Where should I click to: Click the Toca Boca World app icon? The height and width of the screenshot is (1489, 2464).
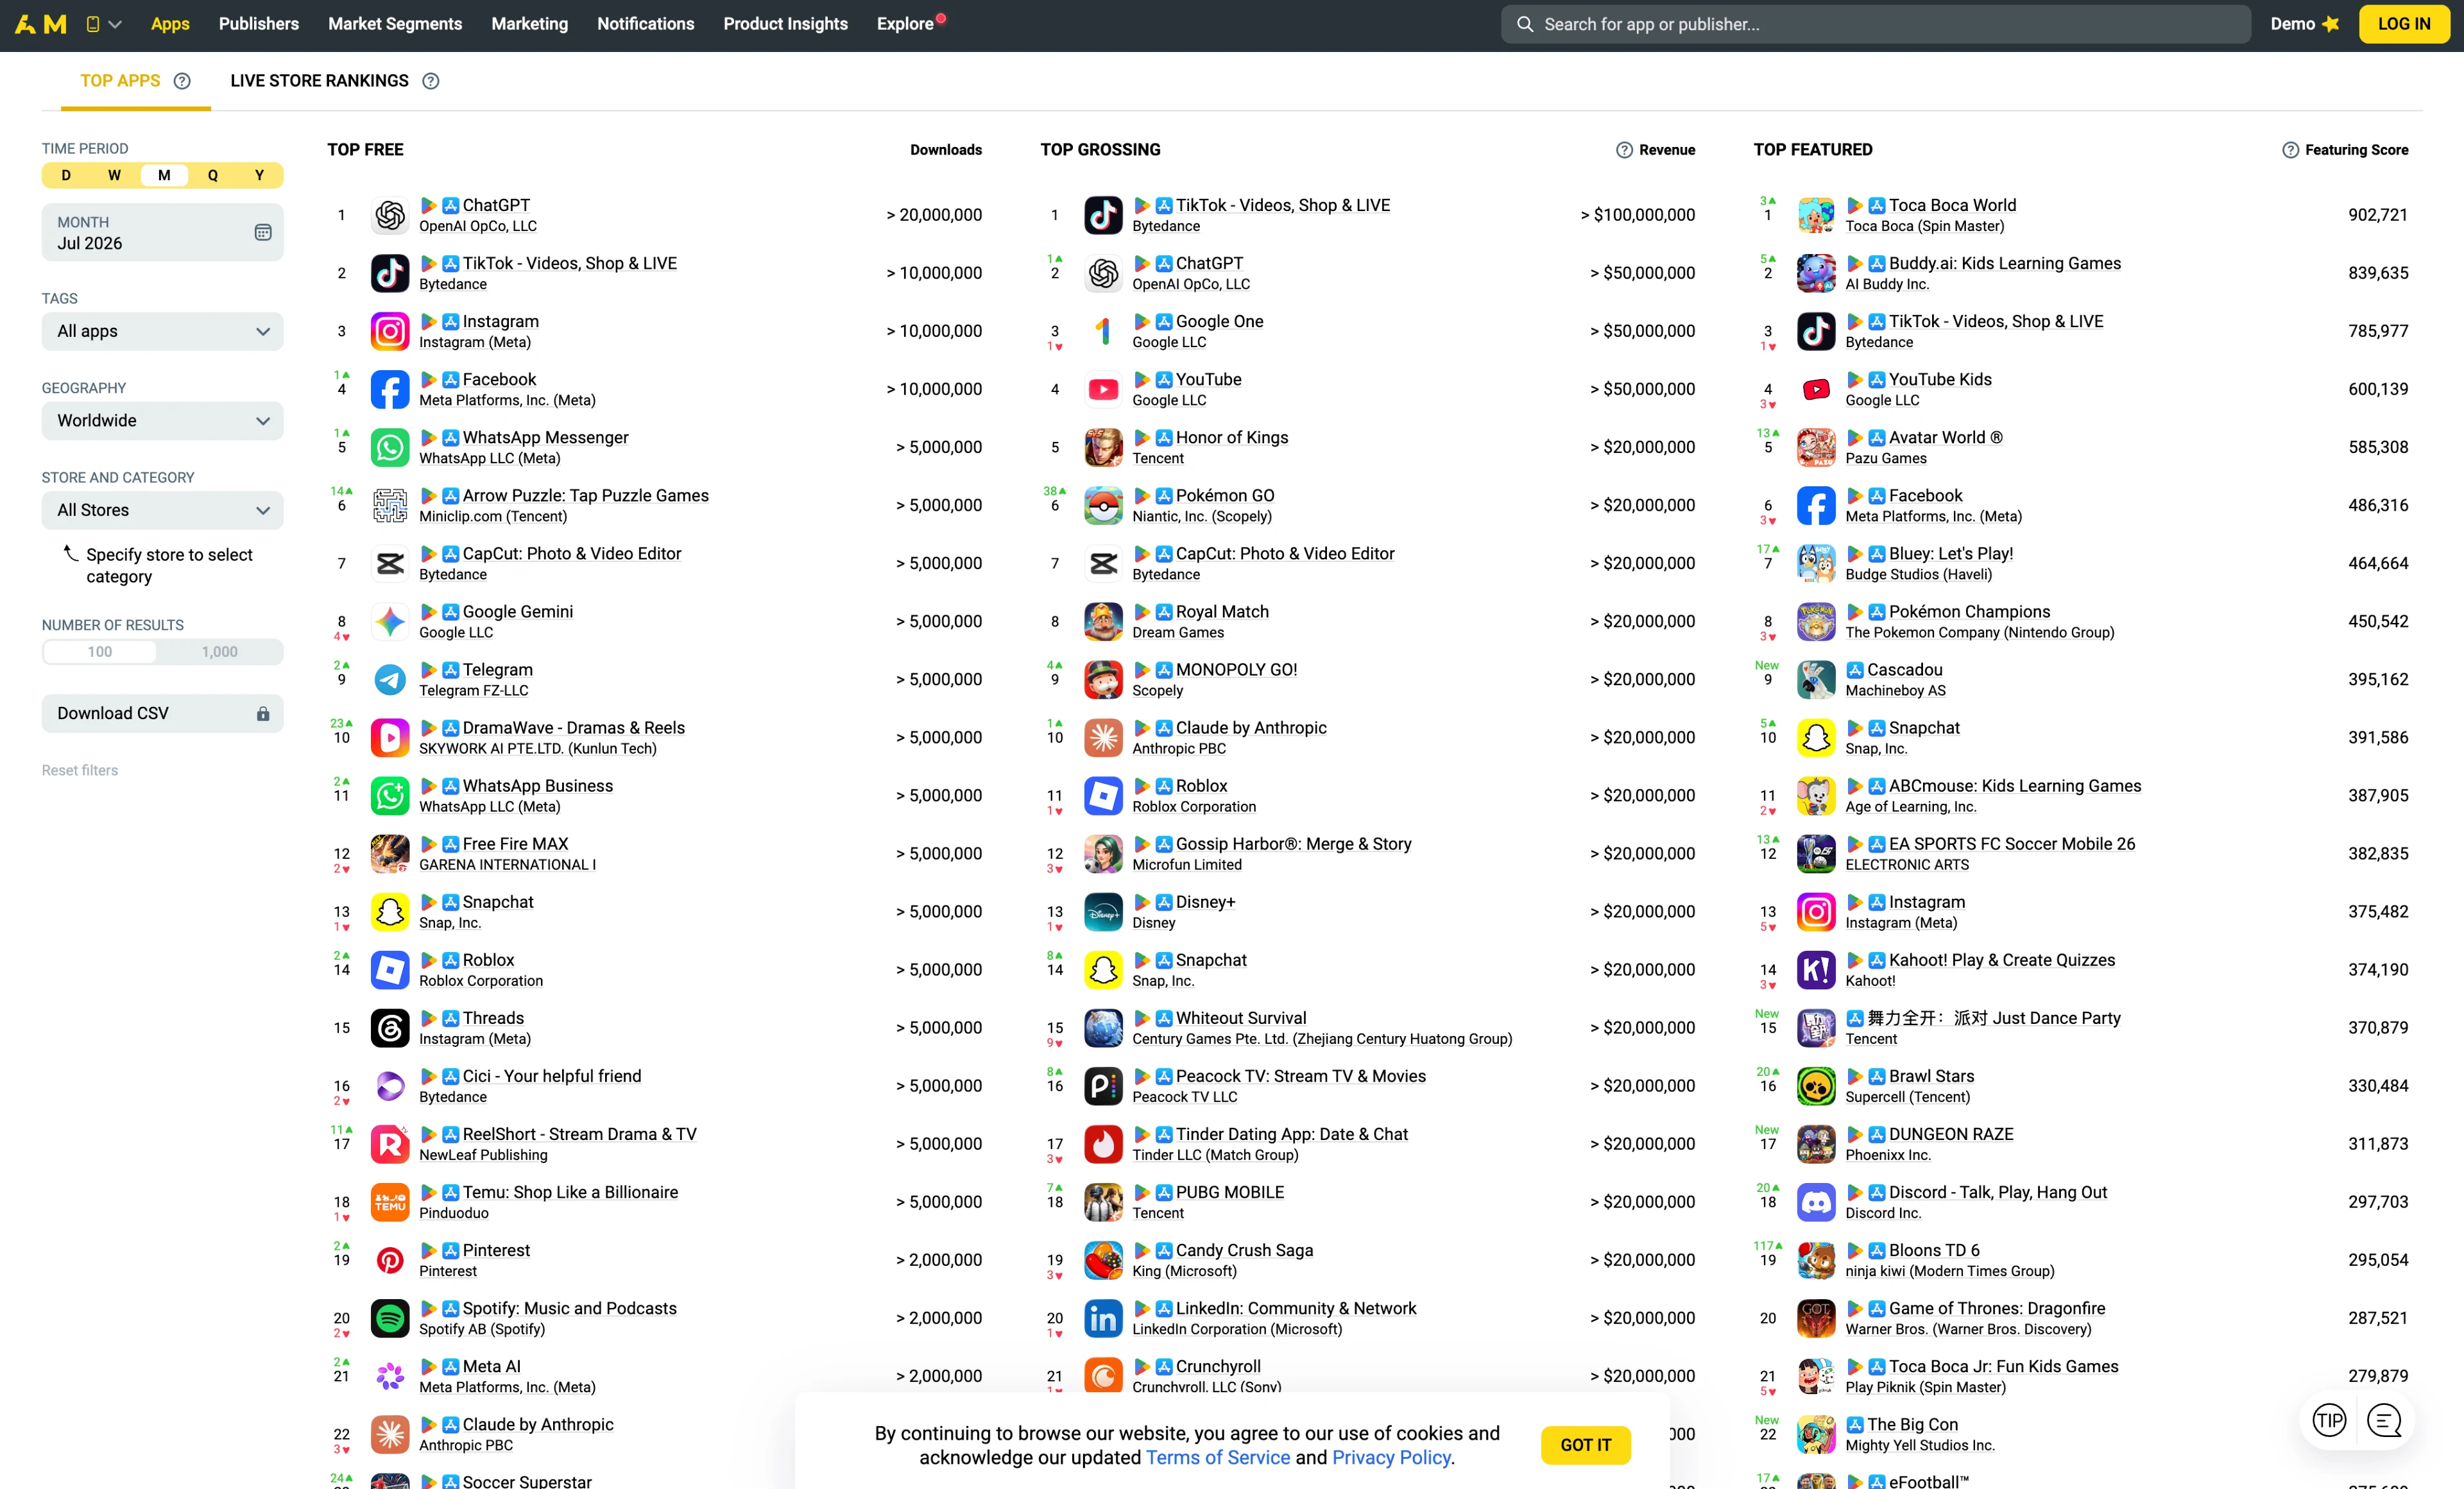(1816, 215)
